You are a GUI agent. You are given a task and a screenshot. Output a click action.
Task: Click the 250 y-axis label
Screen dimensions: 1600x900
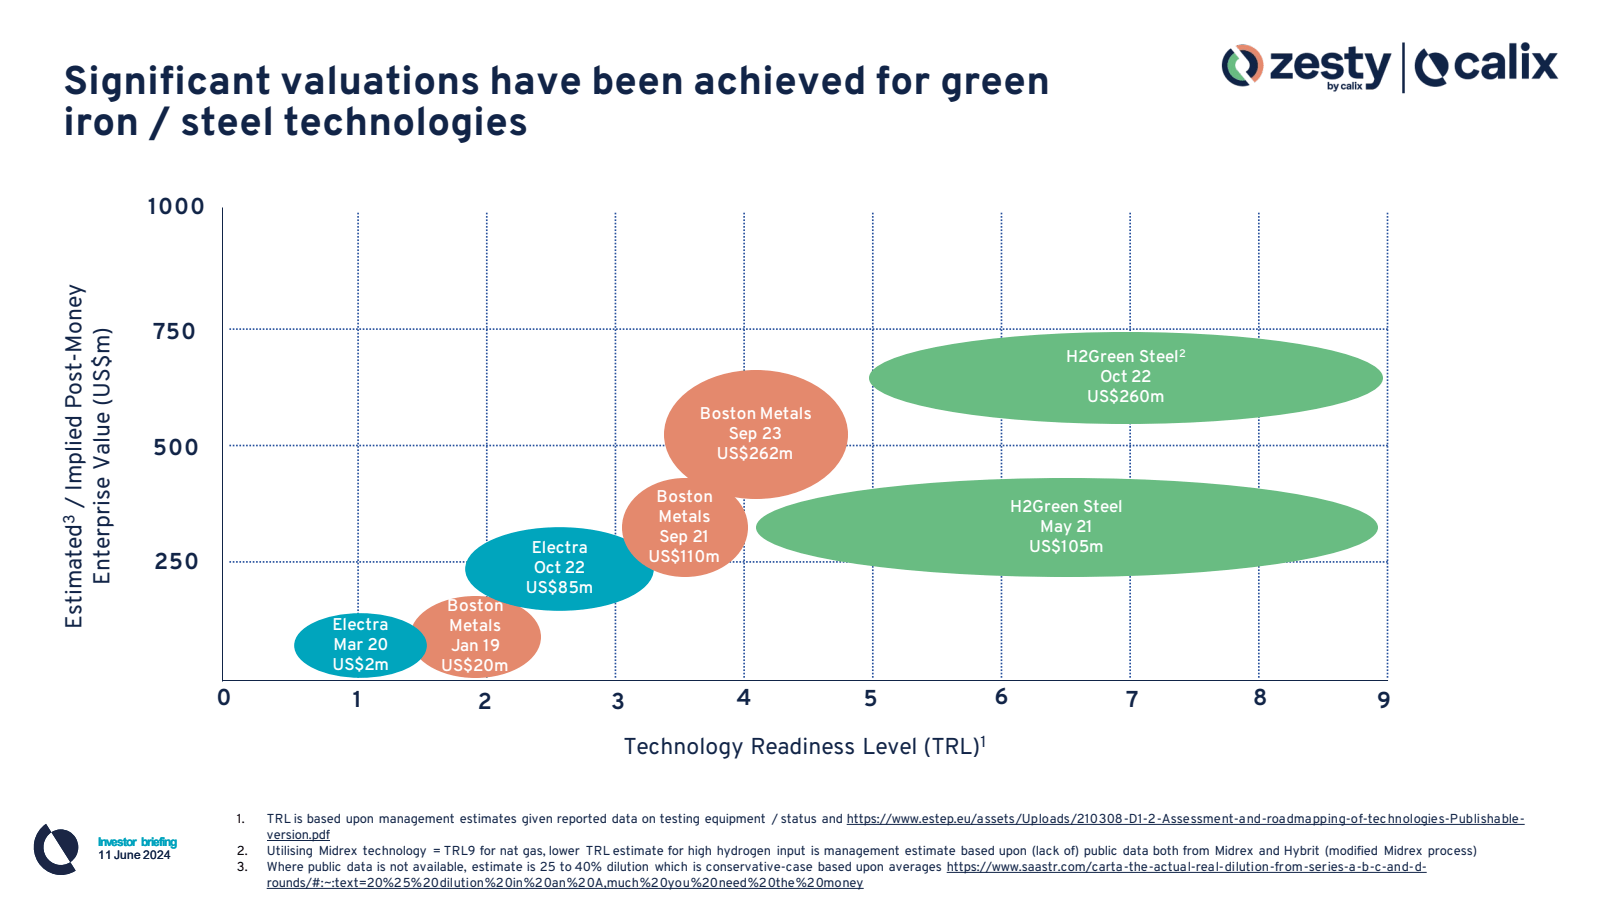pos(176,561)
